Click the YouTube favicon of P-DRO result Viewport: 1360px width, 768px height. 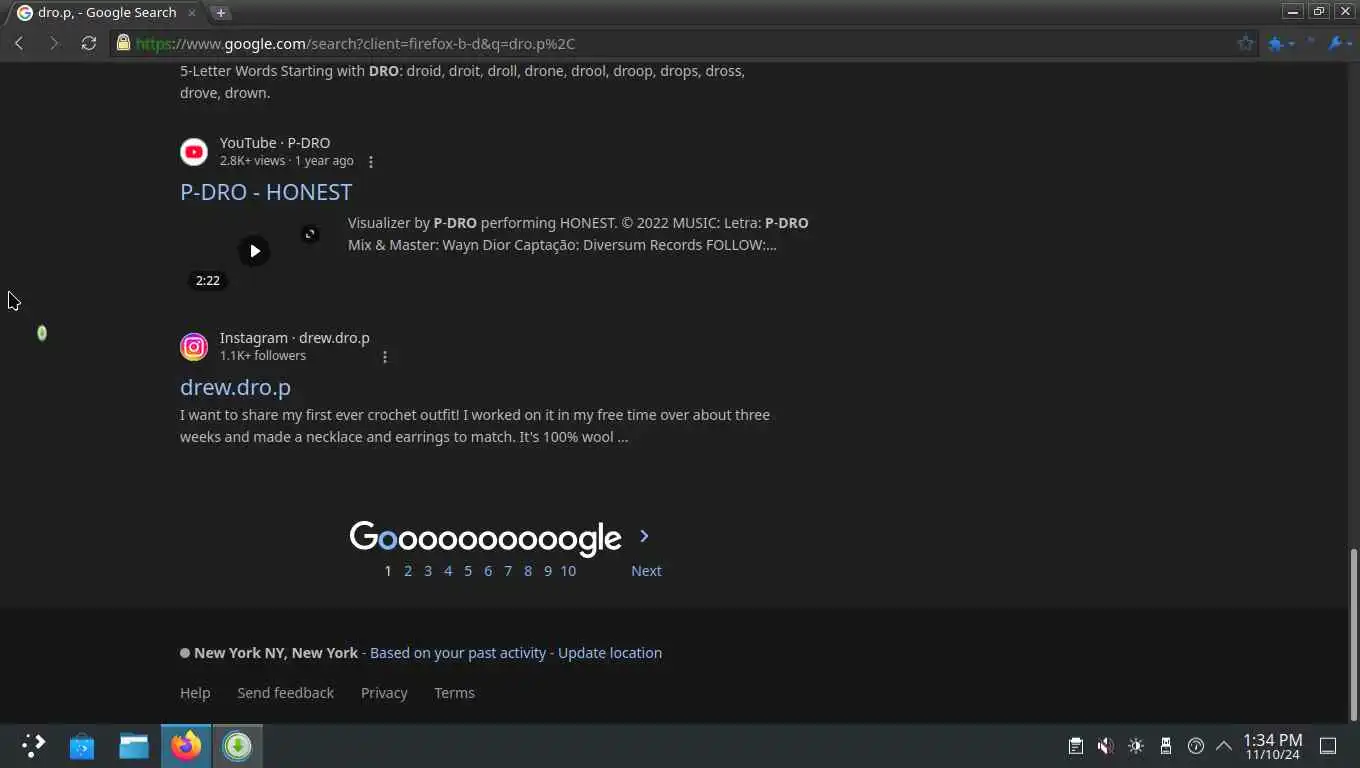coord(194,152)
